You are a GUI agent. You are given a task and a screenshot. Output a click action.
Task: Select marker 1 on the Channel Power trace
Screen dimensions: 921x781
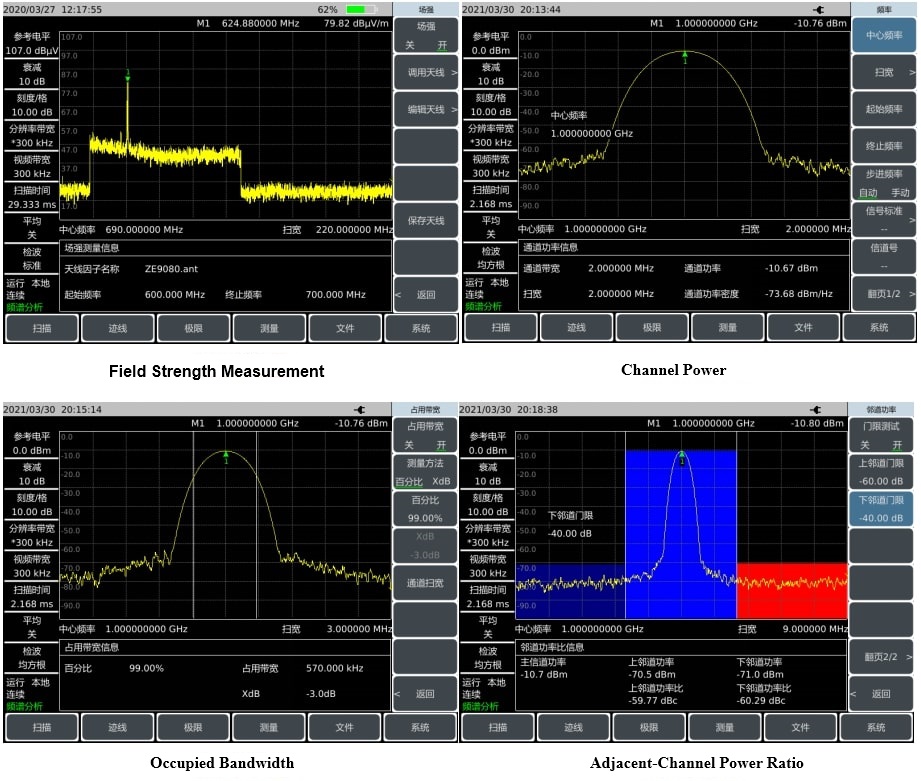click(x=685, y=56)
